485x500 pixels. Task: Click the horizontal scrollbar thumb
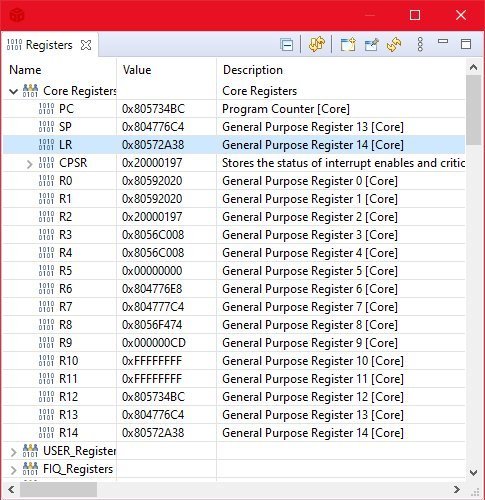point(58,490)
